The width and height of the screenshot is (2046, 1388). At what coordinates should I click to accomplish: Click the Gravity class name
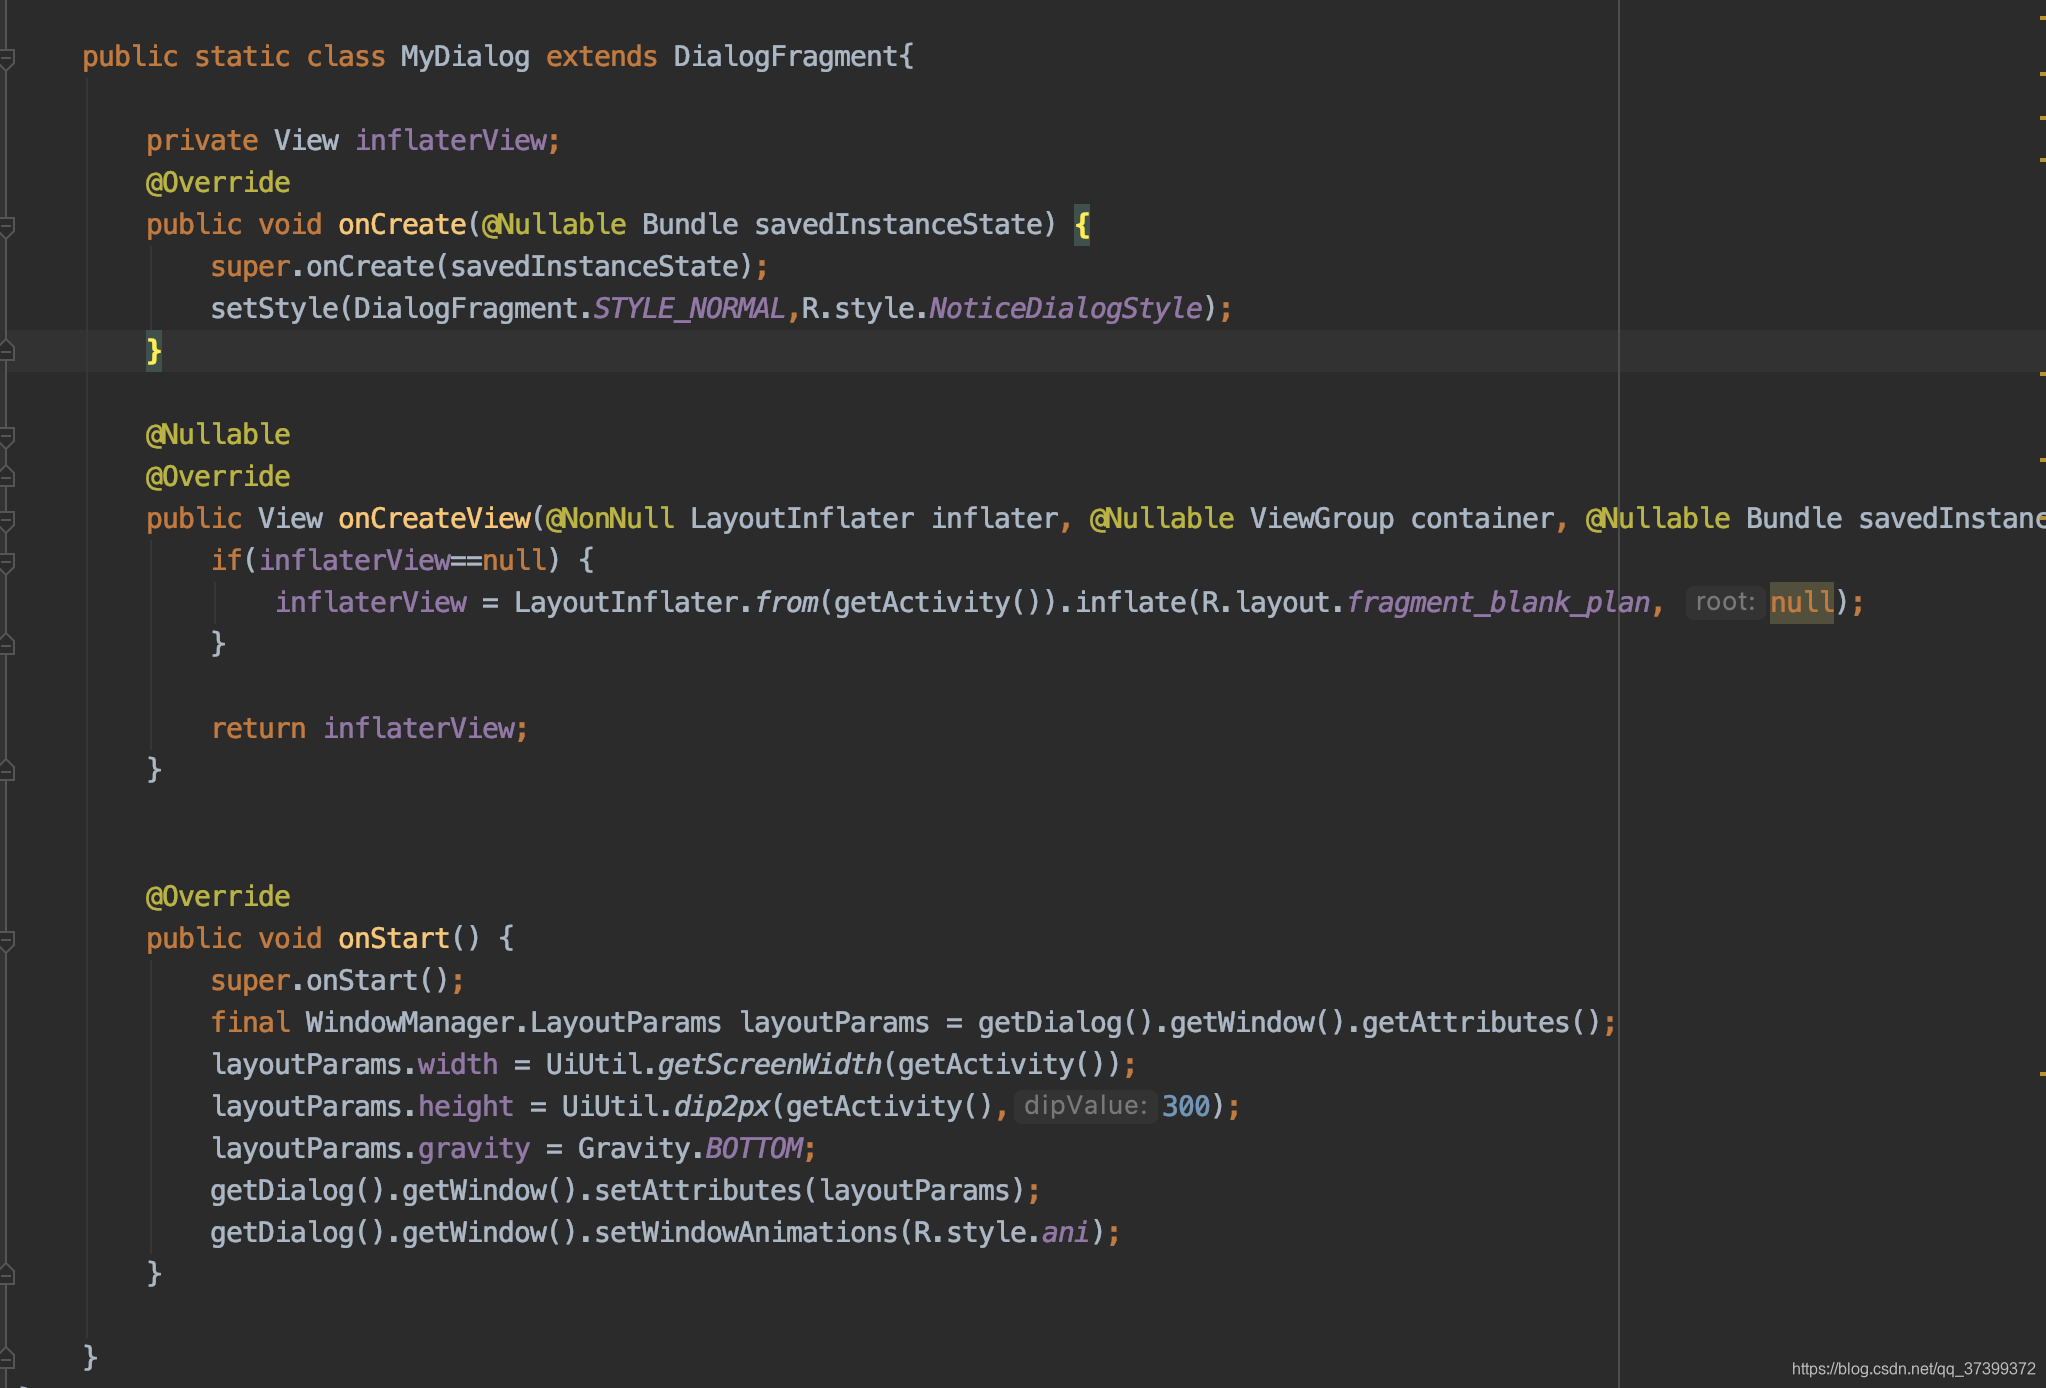(634, 1149)
